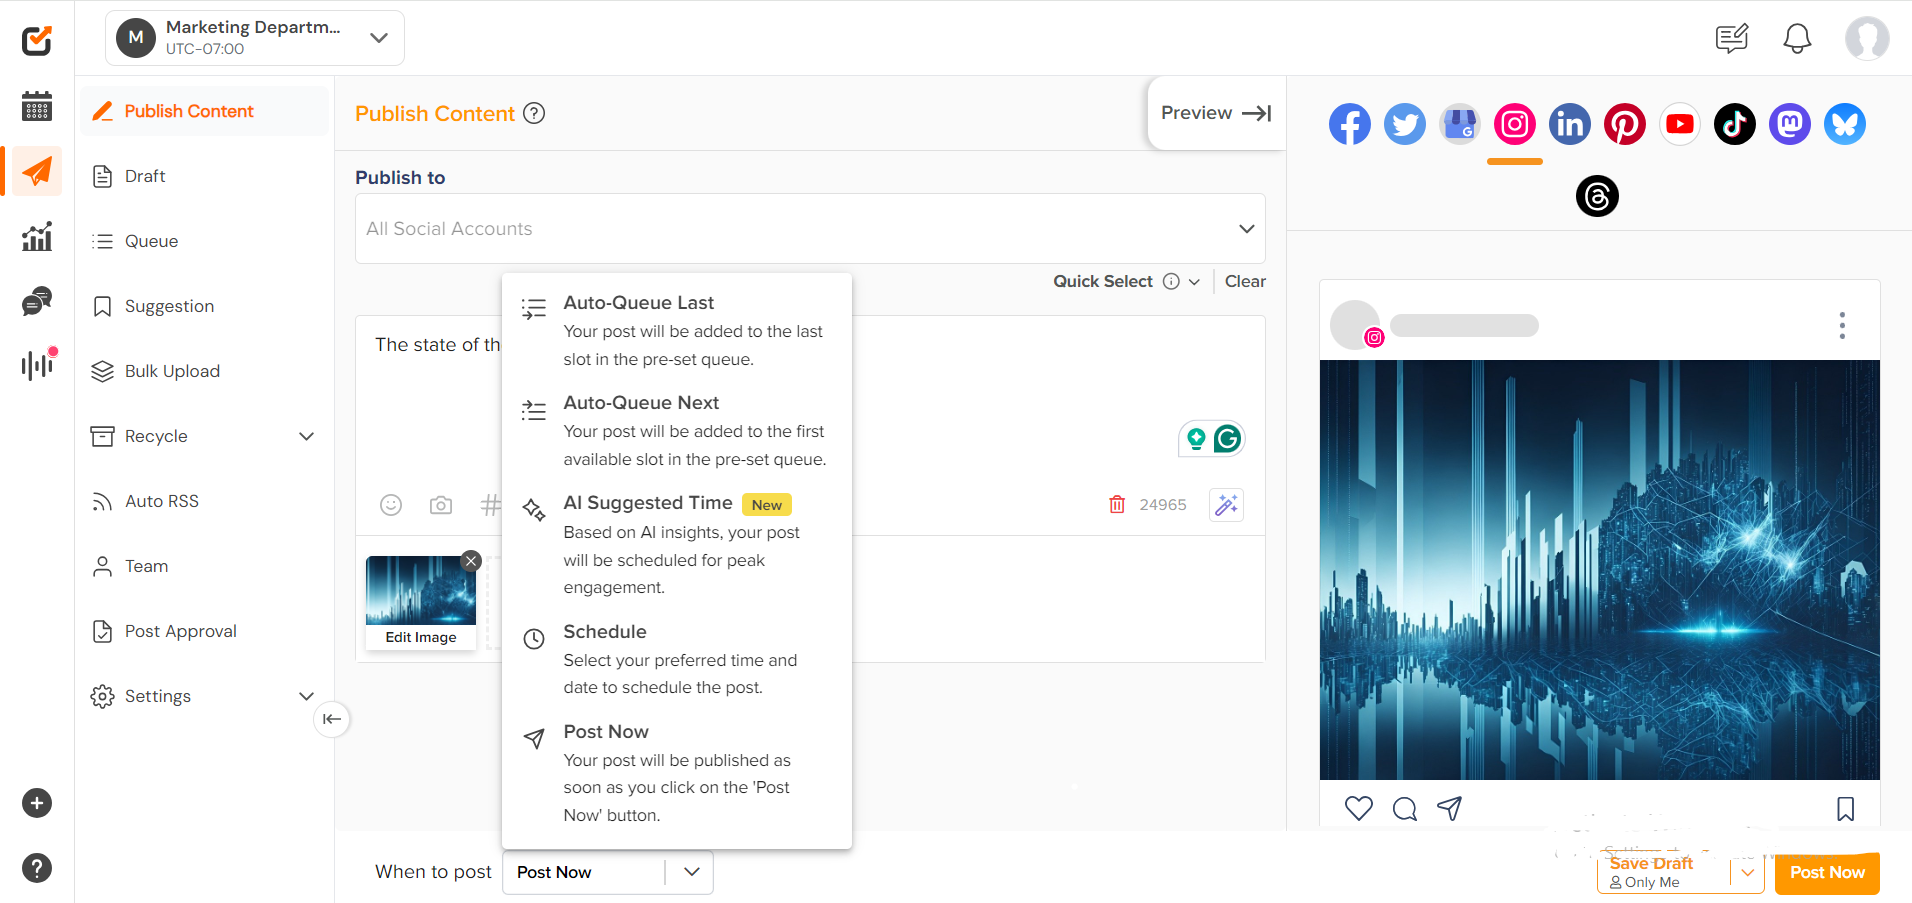
Task: Open the emoji picker in the composer
Action: point(391,505)
